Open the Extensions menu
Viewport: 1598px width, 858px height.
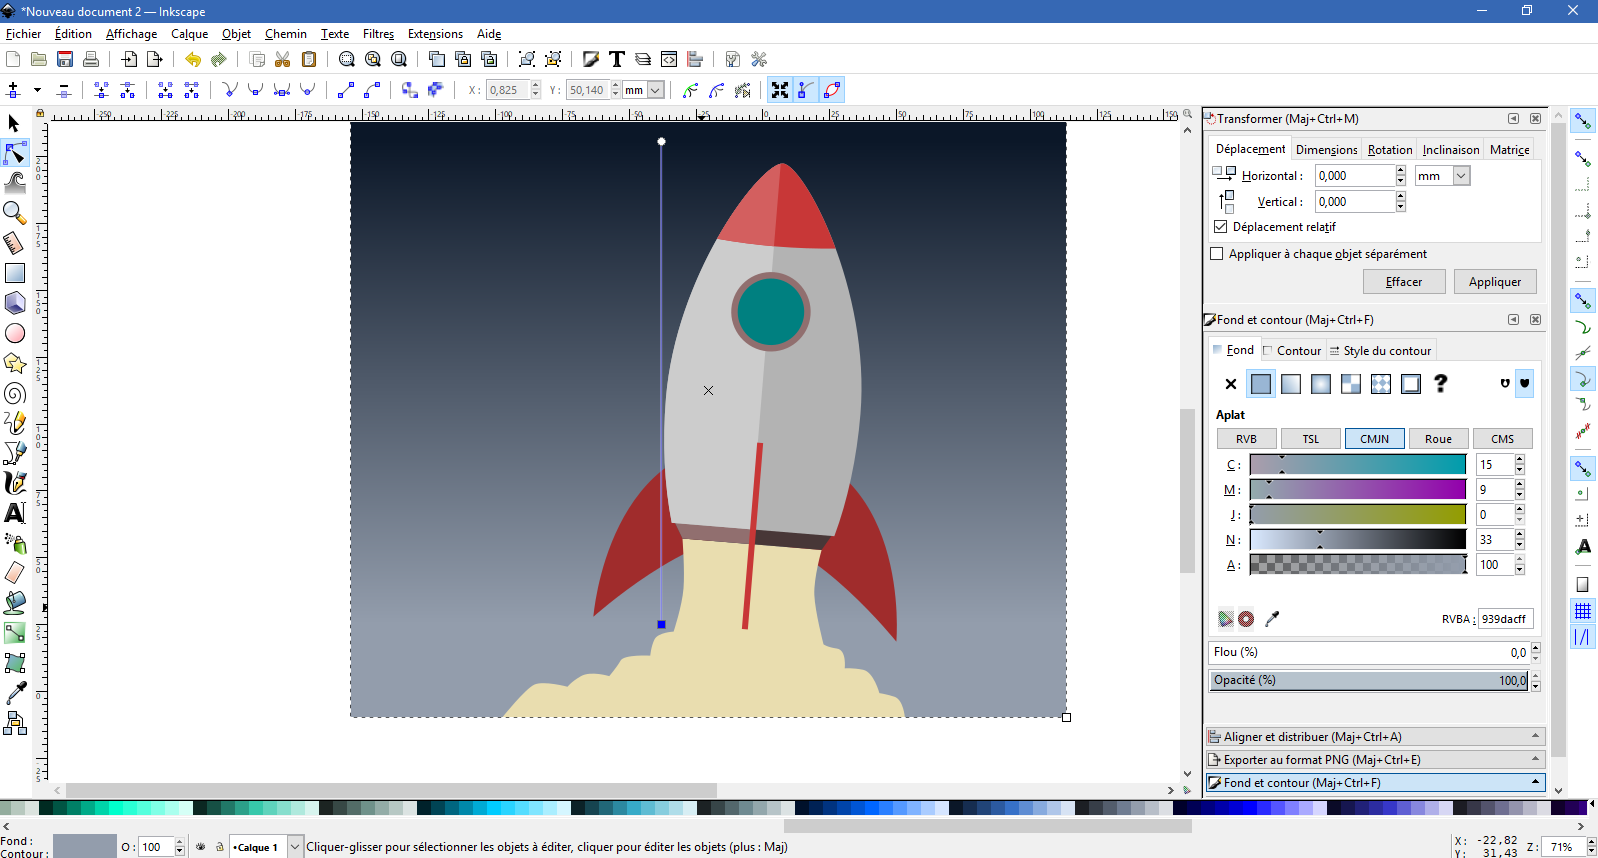click(x=435, y=34)
